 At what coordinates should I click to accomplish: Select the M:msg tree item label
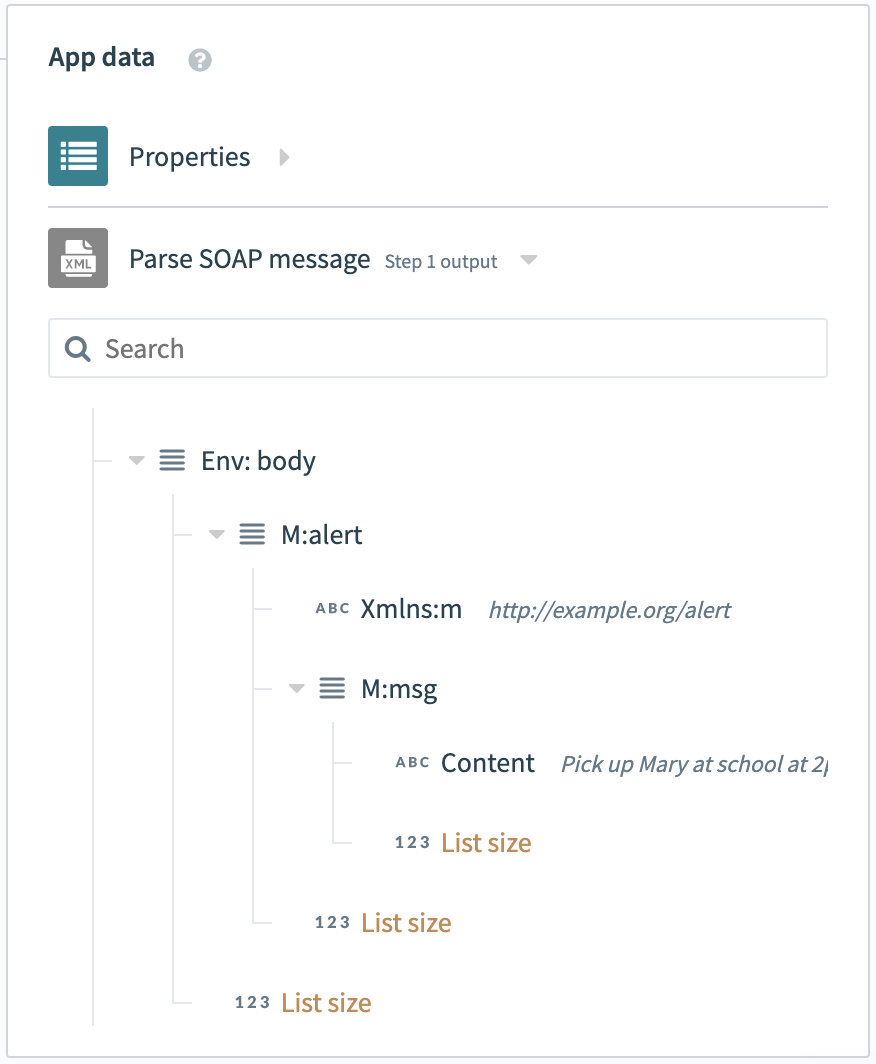[399, 688]
